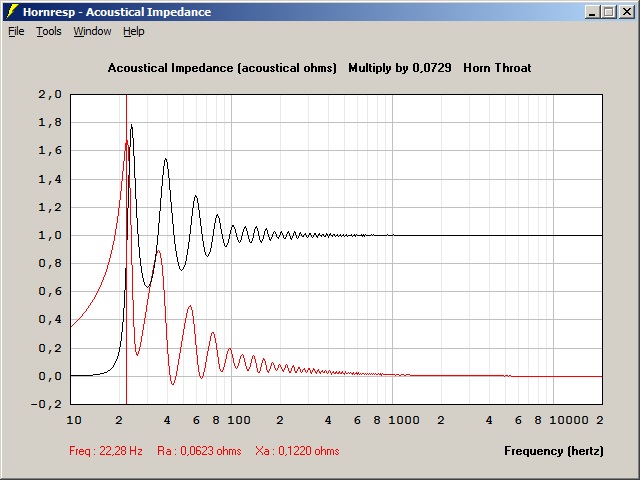Click the tallest black curve peak
640x480 pixels.
pyautogui.click(x=131, y=126)
